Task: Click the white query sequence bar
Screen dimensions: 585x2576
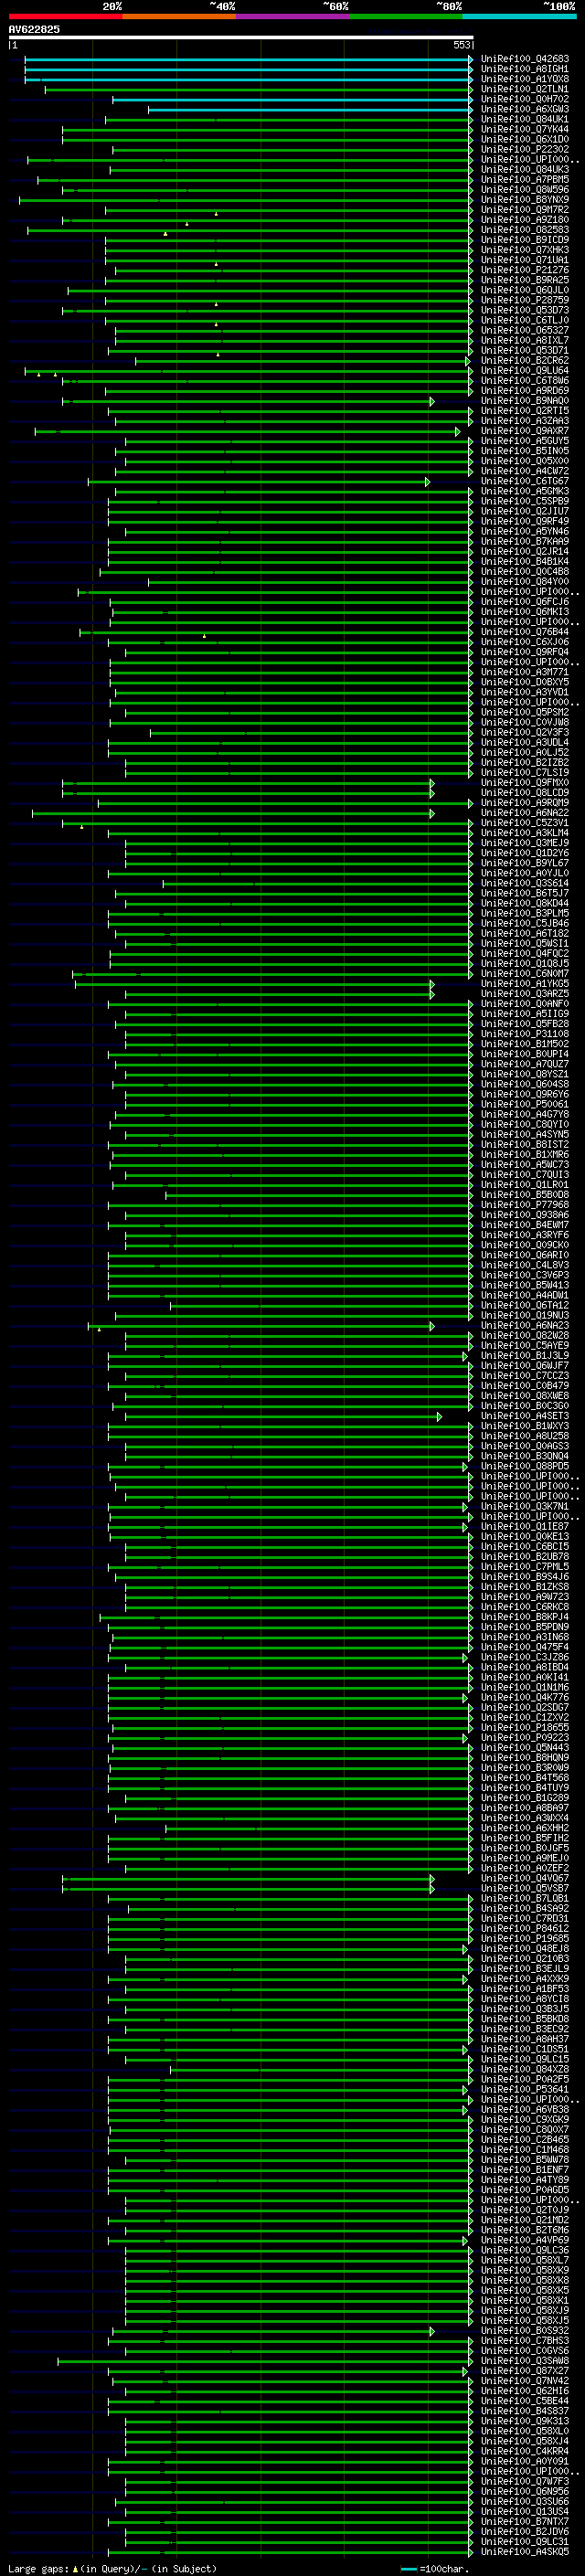Action: click(241, 38)
